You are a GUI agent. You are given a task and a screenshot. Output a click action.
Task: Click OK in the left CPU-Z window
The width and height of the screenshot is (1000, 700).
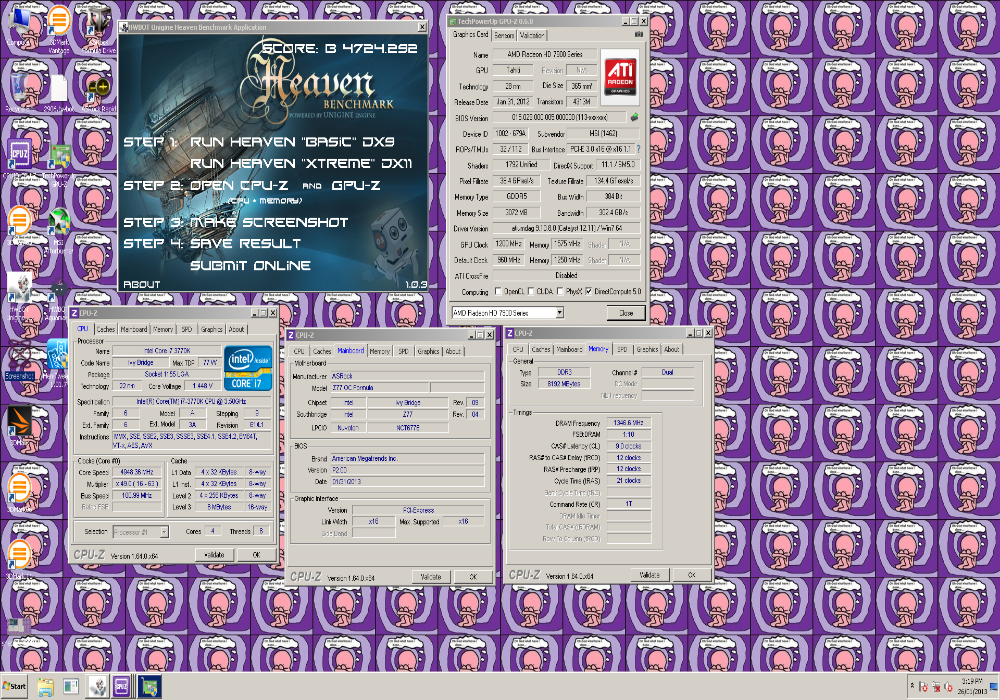tap(256, 555)
